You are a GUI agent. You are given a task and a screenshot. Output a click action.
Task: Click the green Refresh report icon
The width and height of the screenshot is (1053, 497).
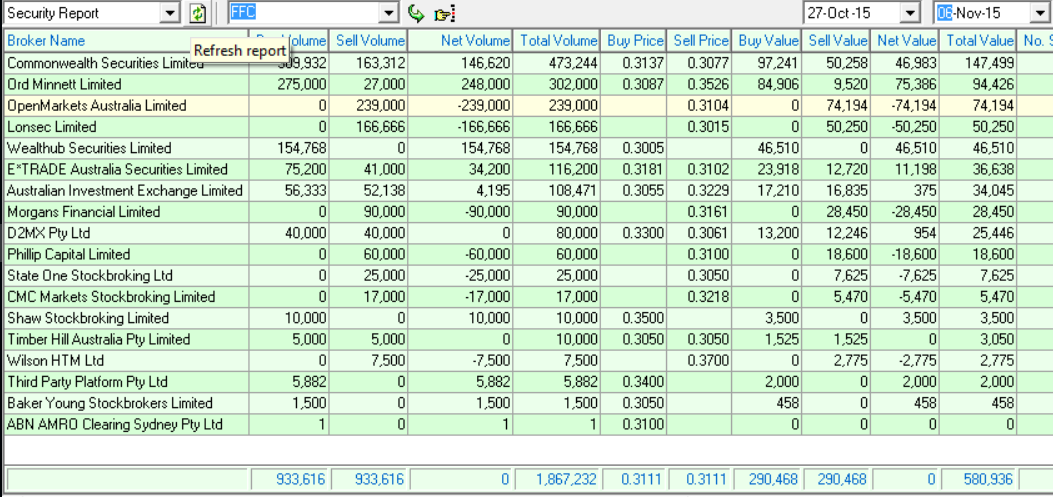197,13
